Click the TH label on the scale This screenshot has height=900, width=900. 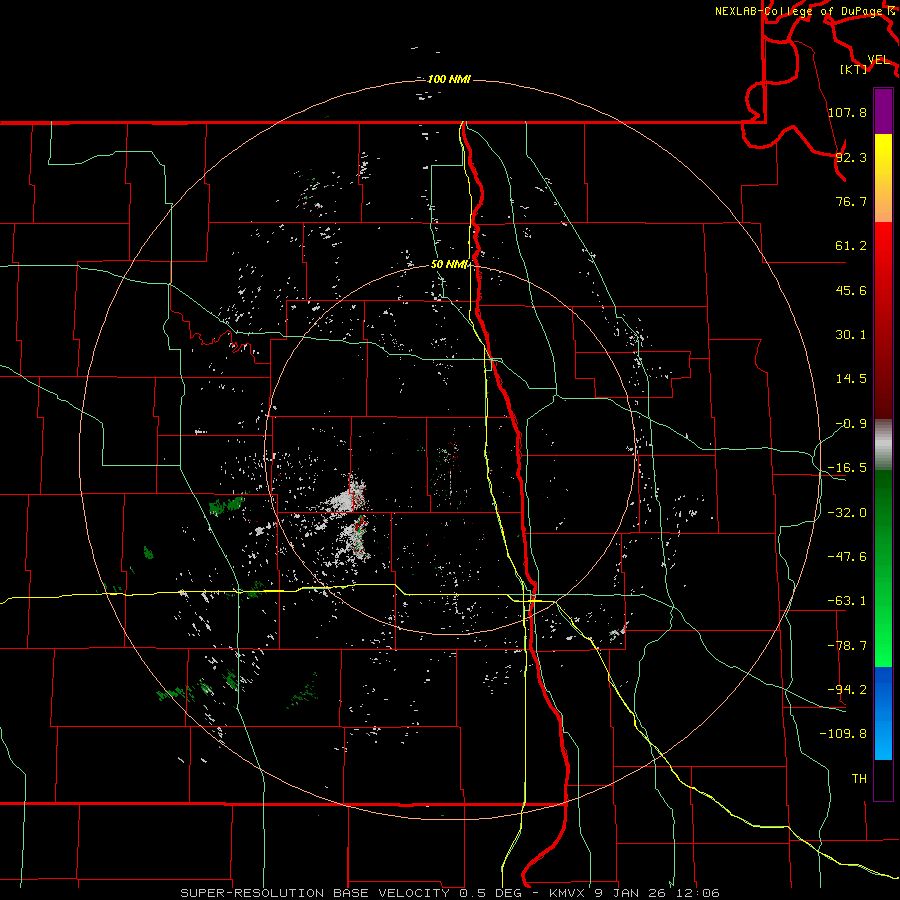pyautogui.click(x=859, y=779)
